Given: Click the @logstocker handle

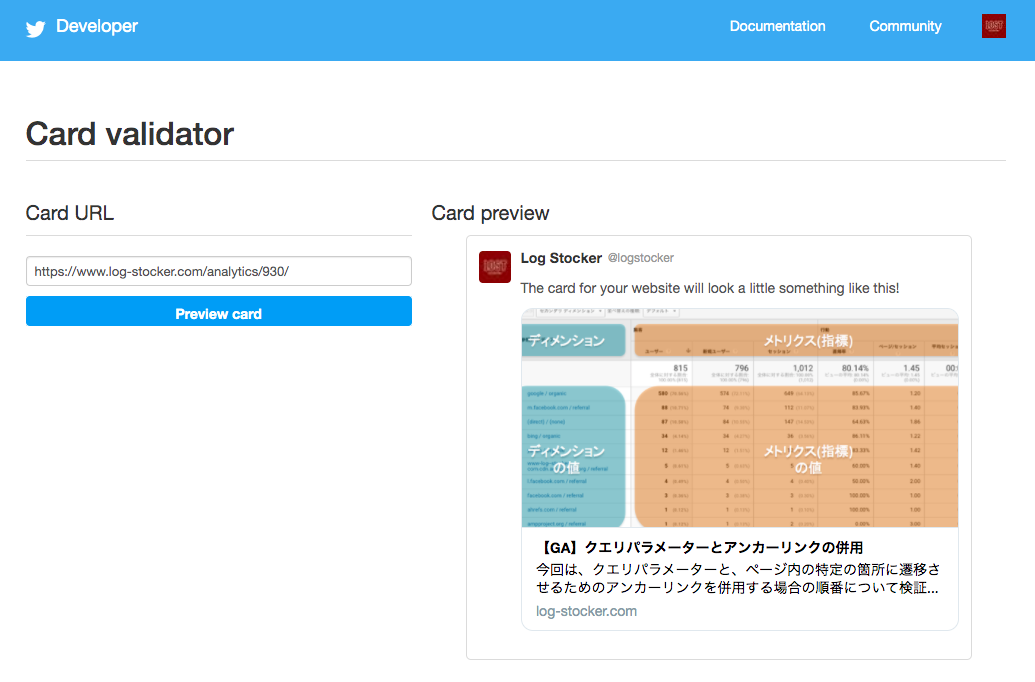Looking at the screenshot, I should click(x=640, y=258).
